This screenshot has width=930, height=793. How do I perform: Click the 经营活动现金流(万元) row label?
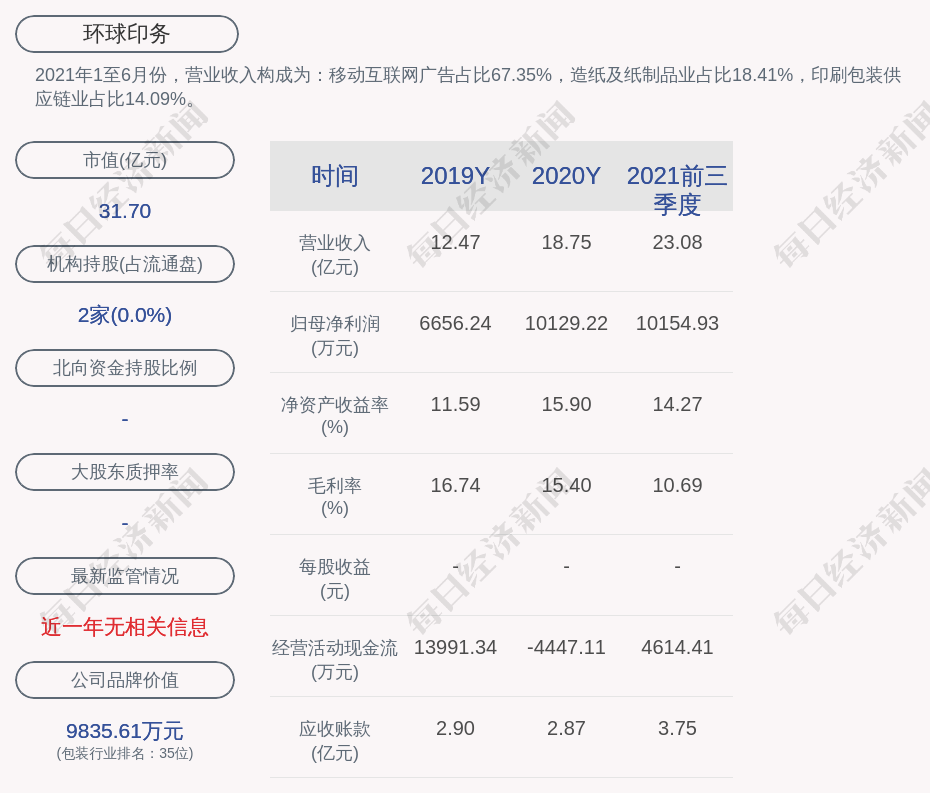point(335,660)
